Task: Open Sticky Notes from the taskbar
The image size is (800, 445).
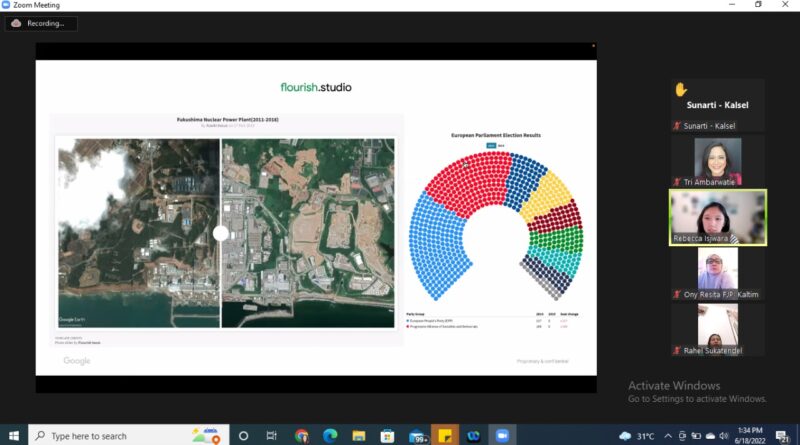Action: click(445, 436)
